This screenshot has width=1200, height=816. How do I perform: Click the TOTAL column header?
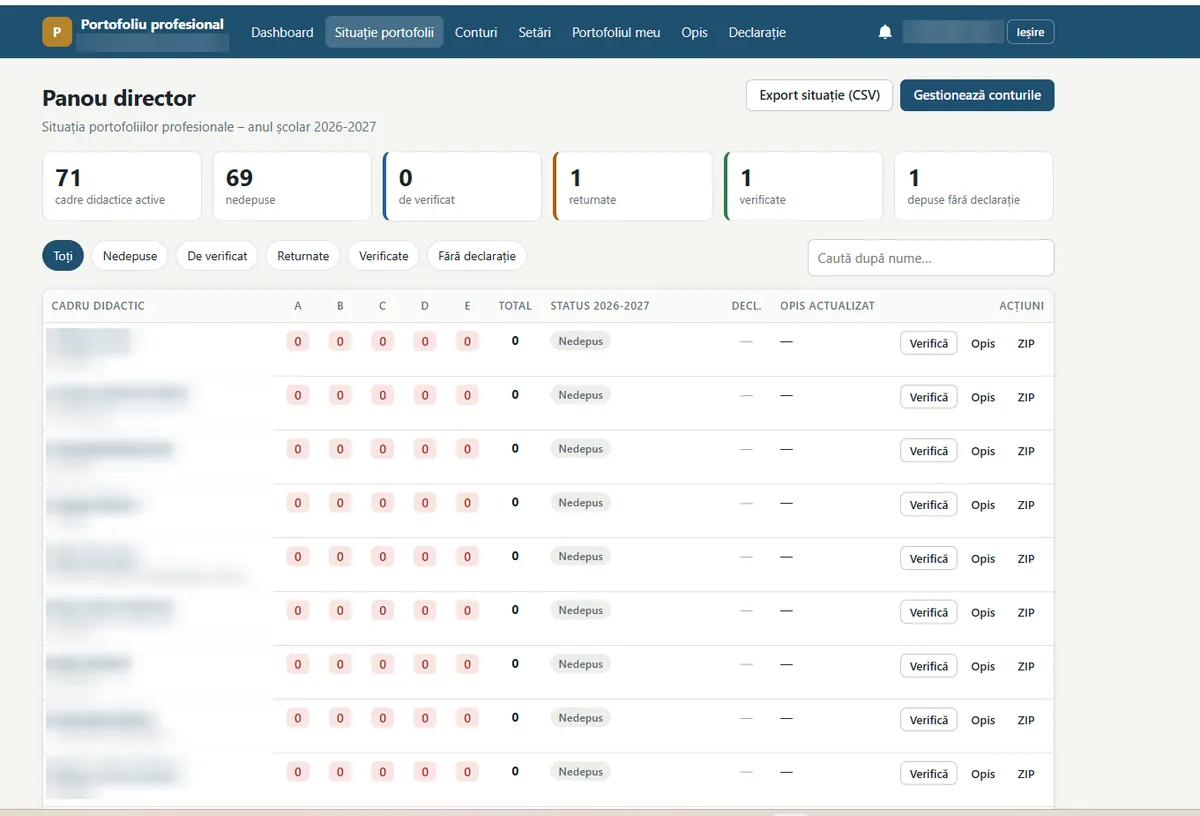(515, 306)
